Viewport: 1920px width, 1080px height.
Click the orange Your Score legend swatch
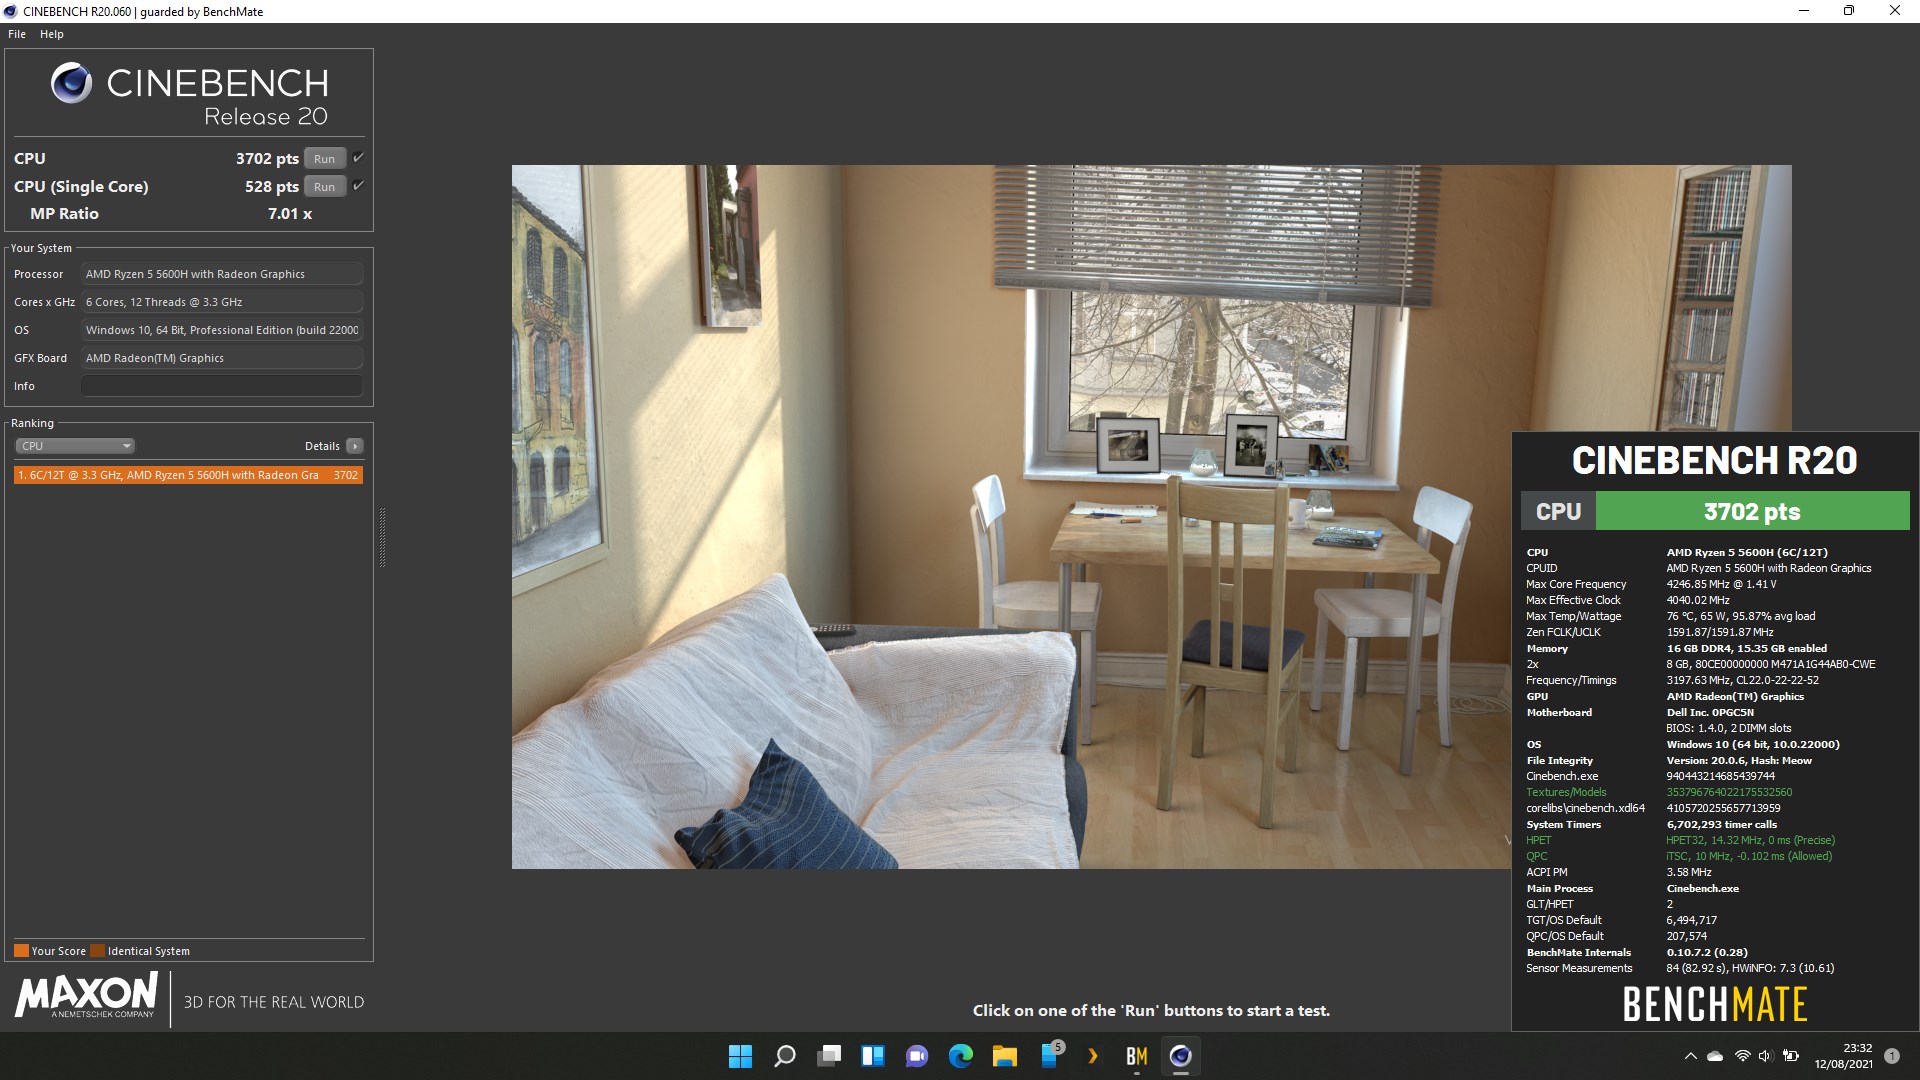click(21, 951)
